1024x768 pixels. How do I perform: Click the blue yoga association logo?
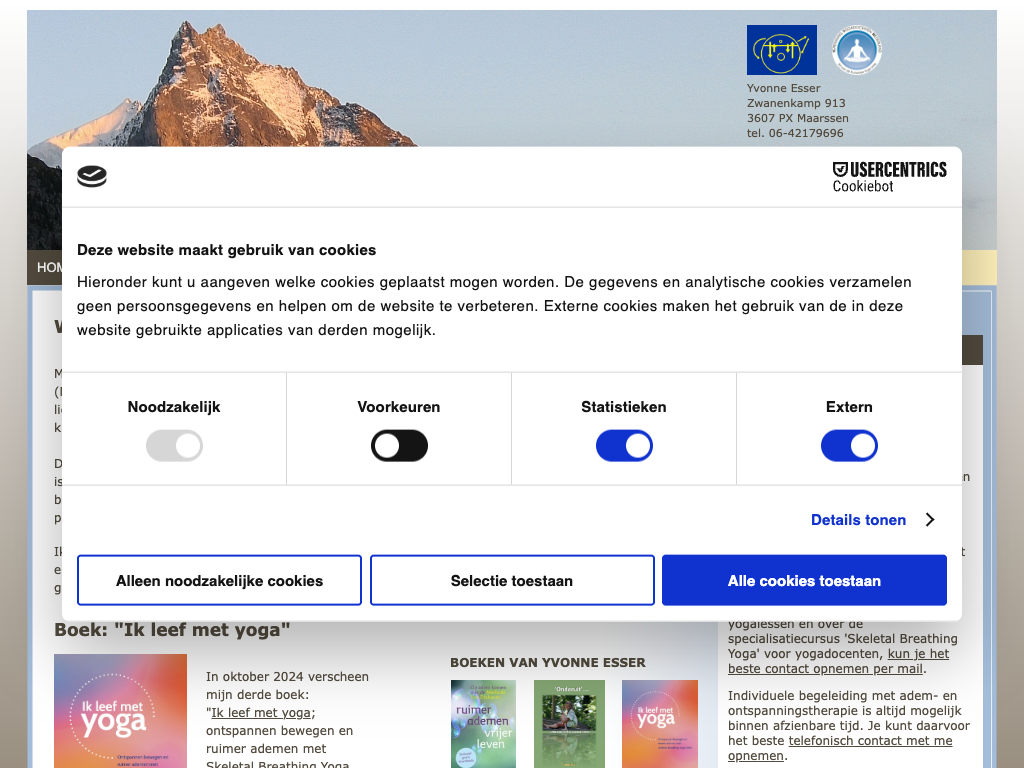[x=782, y=50]
